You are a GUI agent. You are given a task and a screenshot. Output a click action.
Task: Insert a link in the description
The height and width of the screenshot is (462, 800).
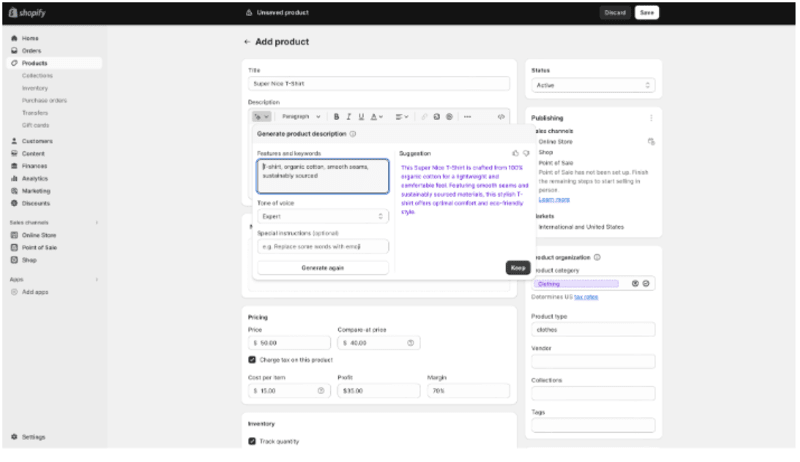tap(424, 117)
